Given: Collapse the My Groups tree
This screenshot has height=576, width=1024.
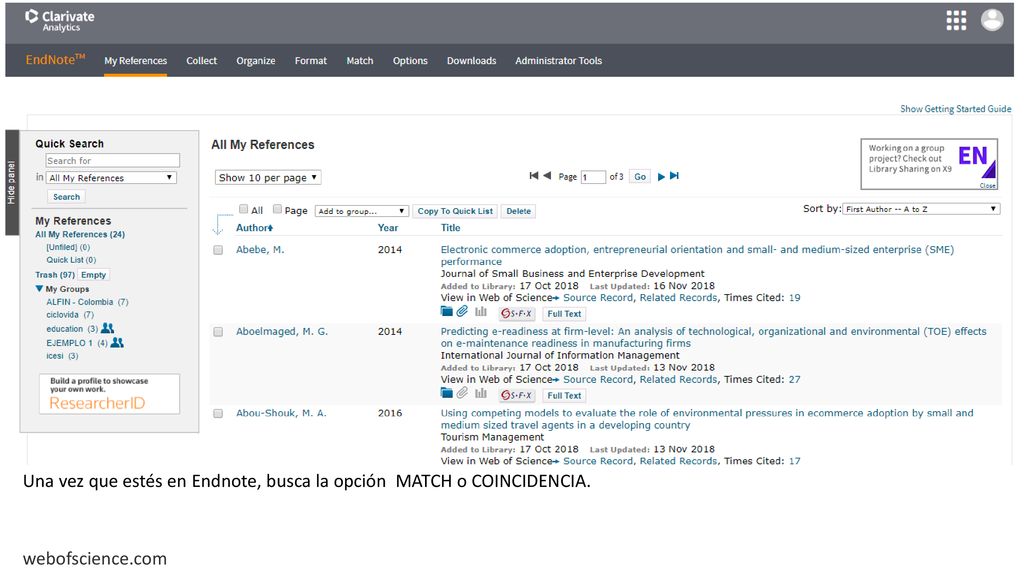Looking at the screenshot, I should (39, 289).
